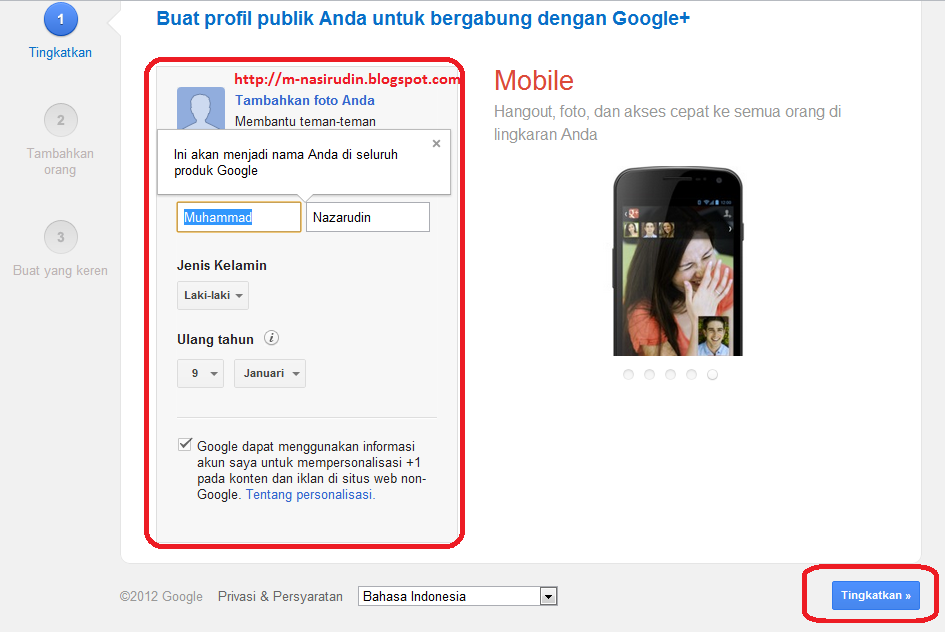
Task: Click Buat yang keren step label
Action: pyautogui.click(x=60, y=271)
